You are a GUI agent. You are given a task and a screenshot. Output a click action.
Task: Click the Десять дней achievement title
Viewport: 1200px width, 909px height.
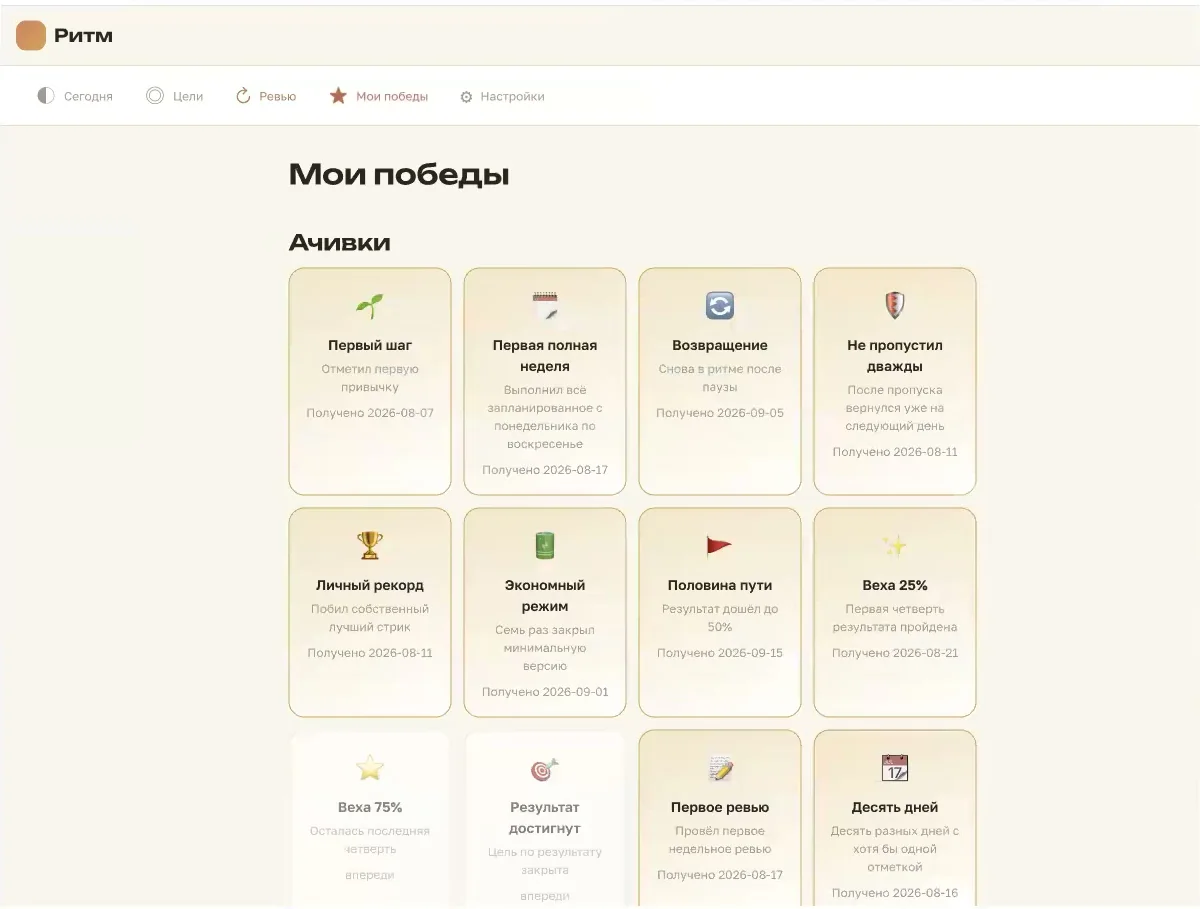pos(895,807)
